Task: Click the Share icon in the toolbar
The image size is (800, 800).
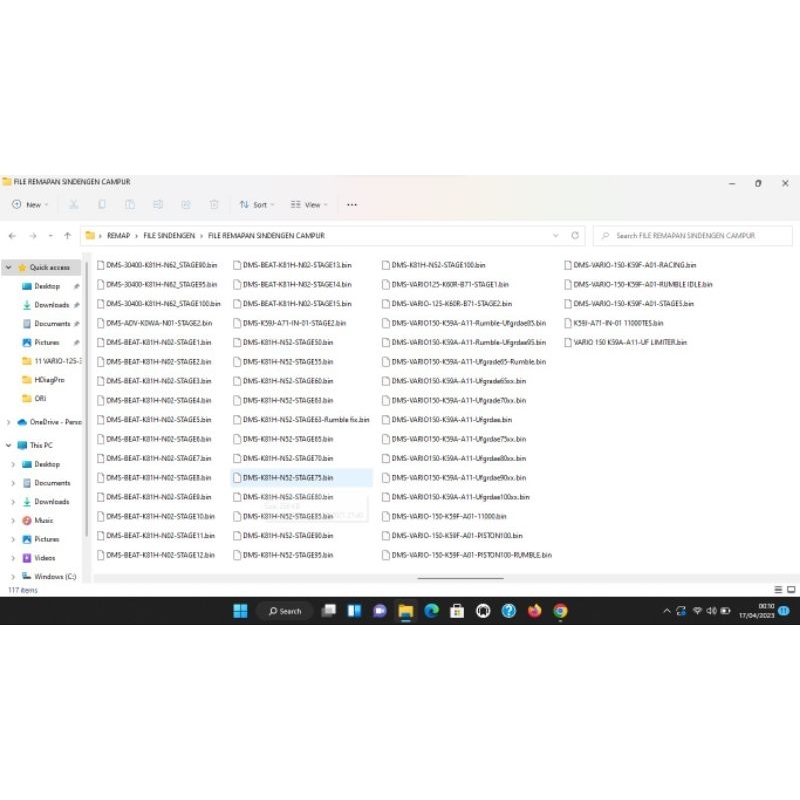Action: pyautogui.click(x=184, y=204)
